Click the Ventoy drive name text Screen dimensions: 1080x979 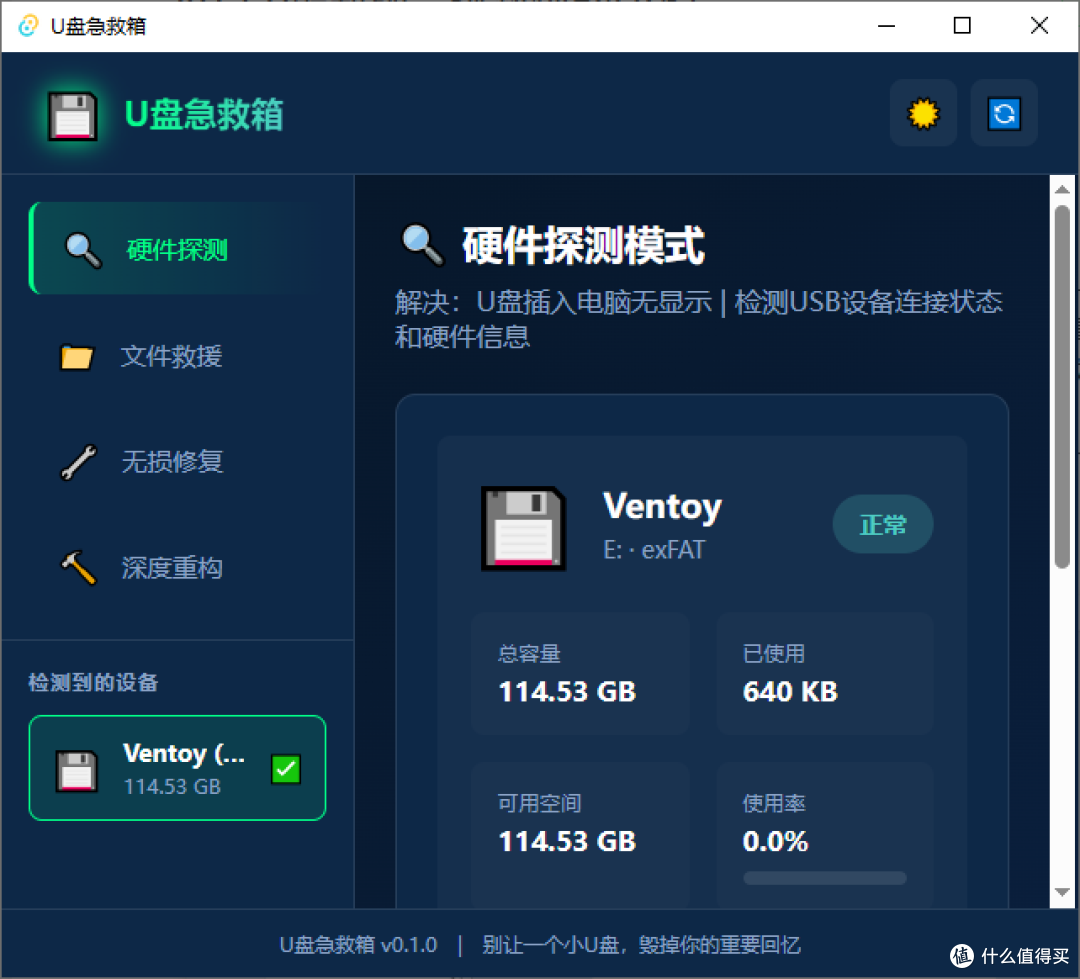coord(662,507)
